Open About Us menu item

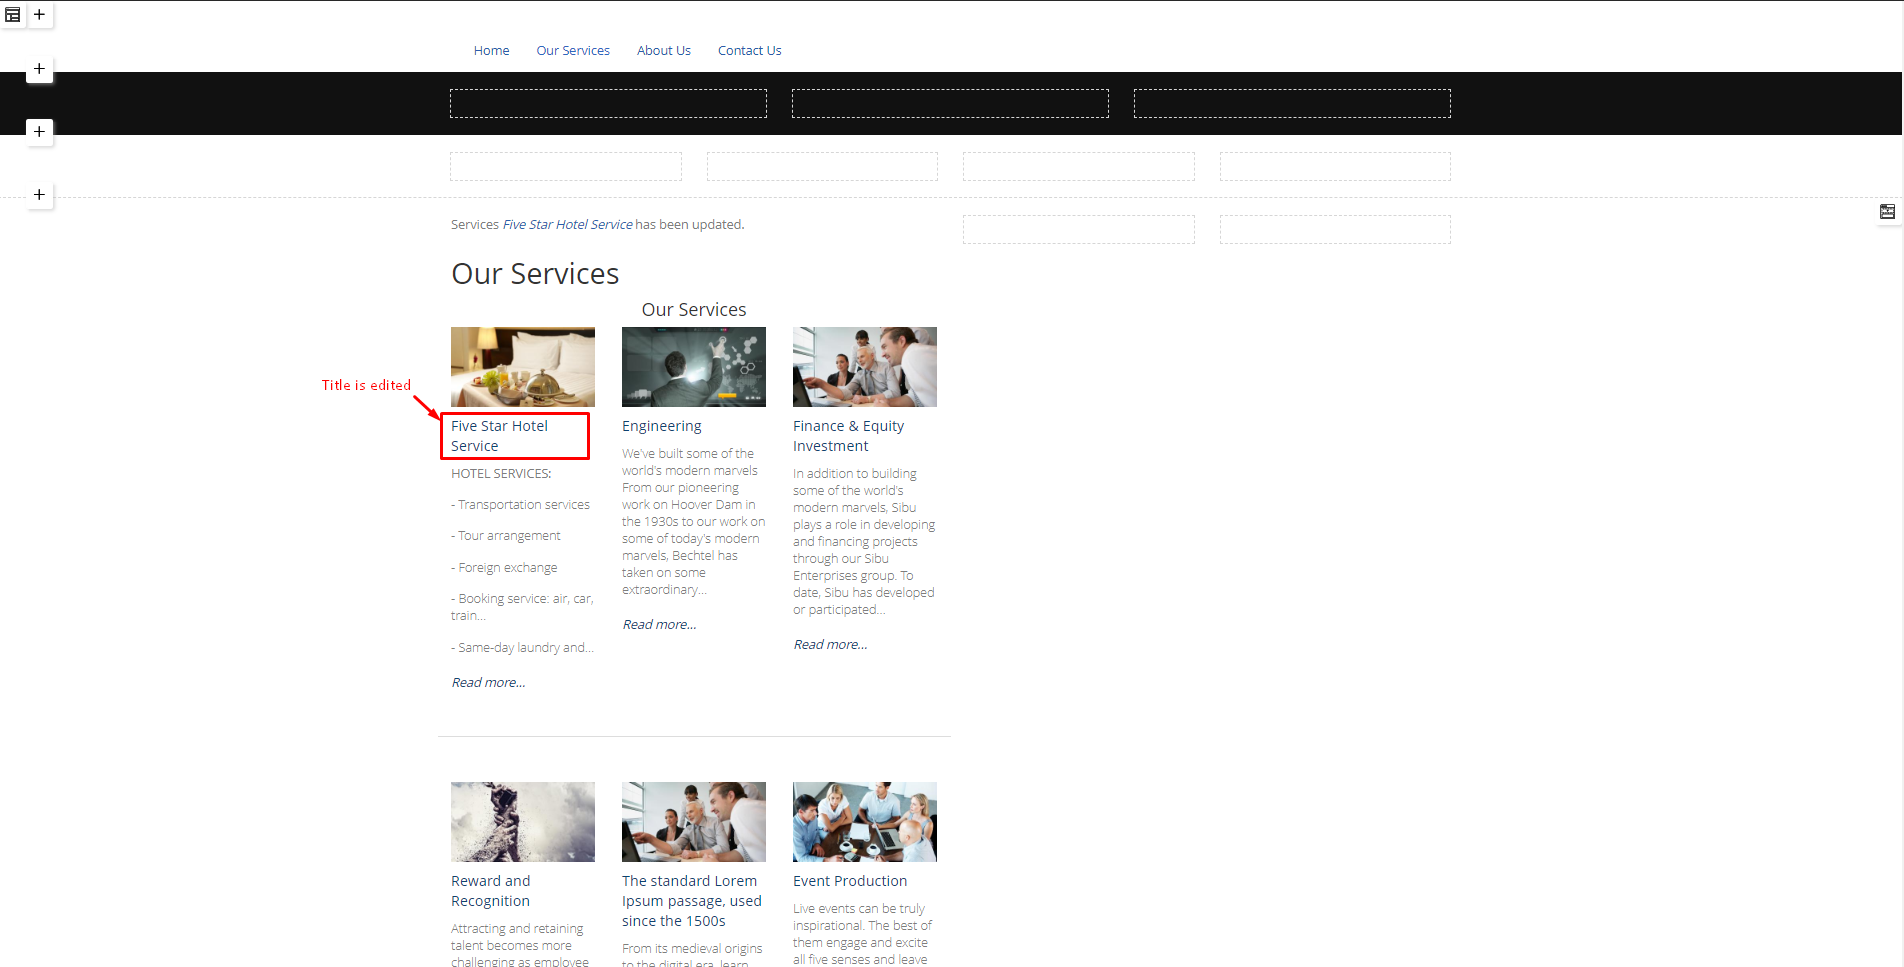[664, 51]
